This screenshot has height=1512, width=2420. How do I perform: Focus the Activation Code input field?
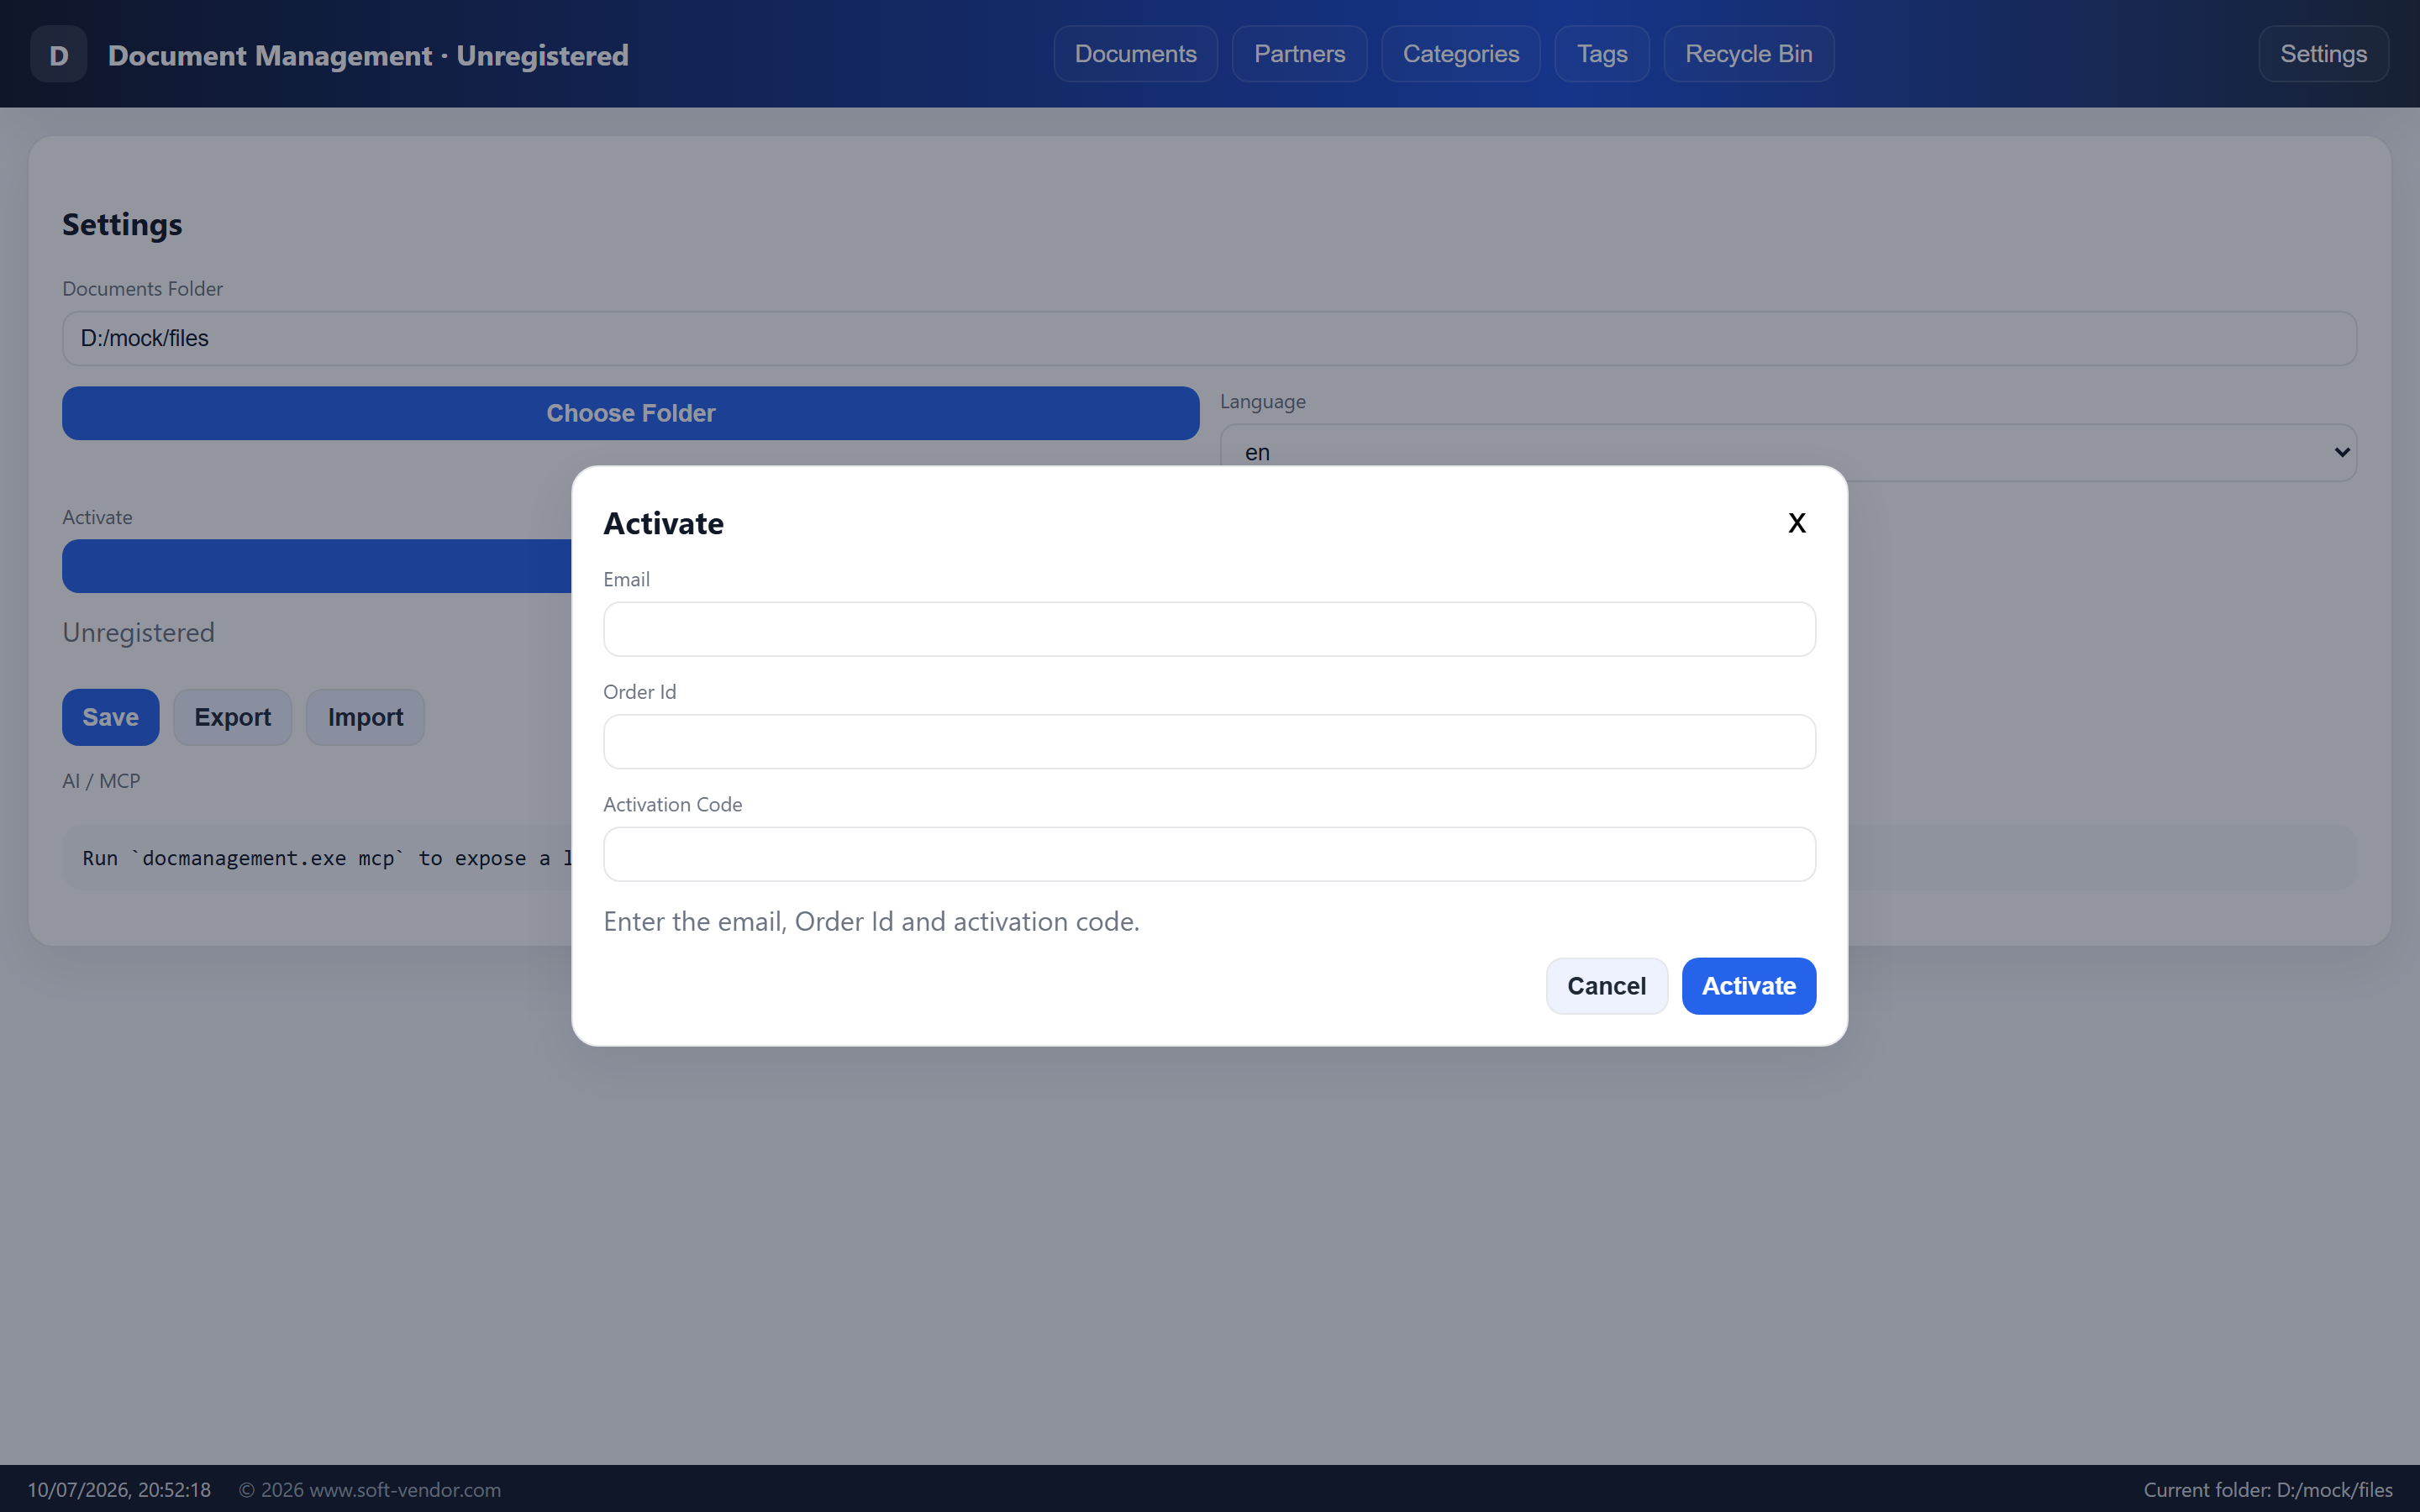(1209, 854)
